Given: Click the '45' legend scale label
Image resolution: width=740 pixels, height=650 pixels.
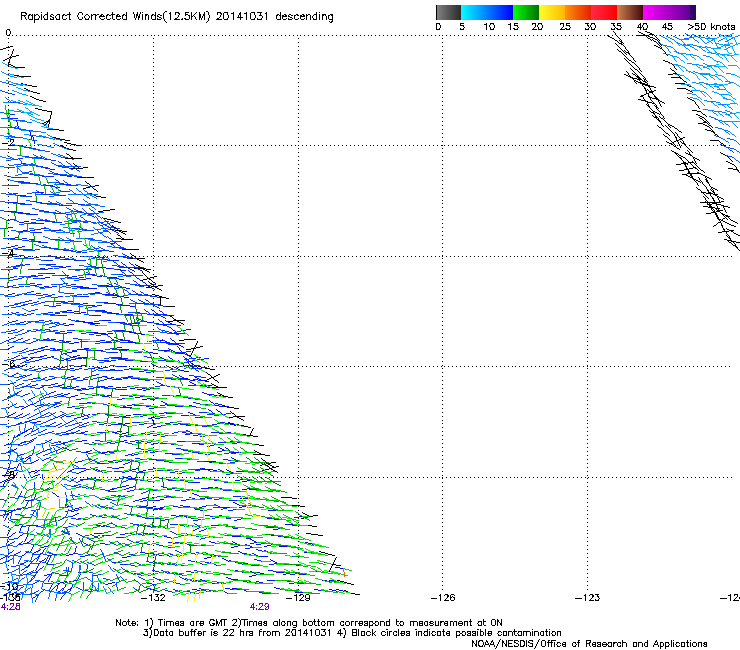Looking at the screenshot, I should pyautogui.click(x=667, y=27).
